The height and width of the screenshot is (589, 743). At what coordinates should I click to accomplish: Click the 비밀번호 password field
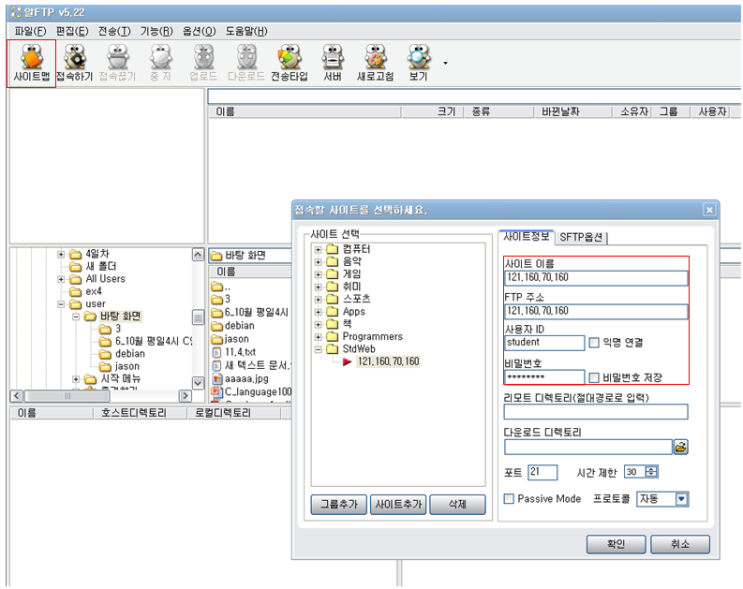pyautogui.click(x=544, y=378)
